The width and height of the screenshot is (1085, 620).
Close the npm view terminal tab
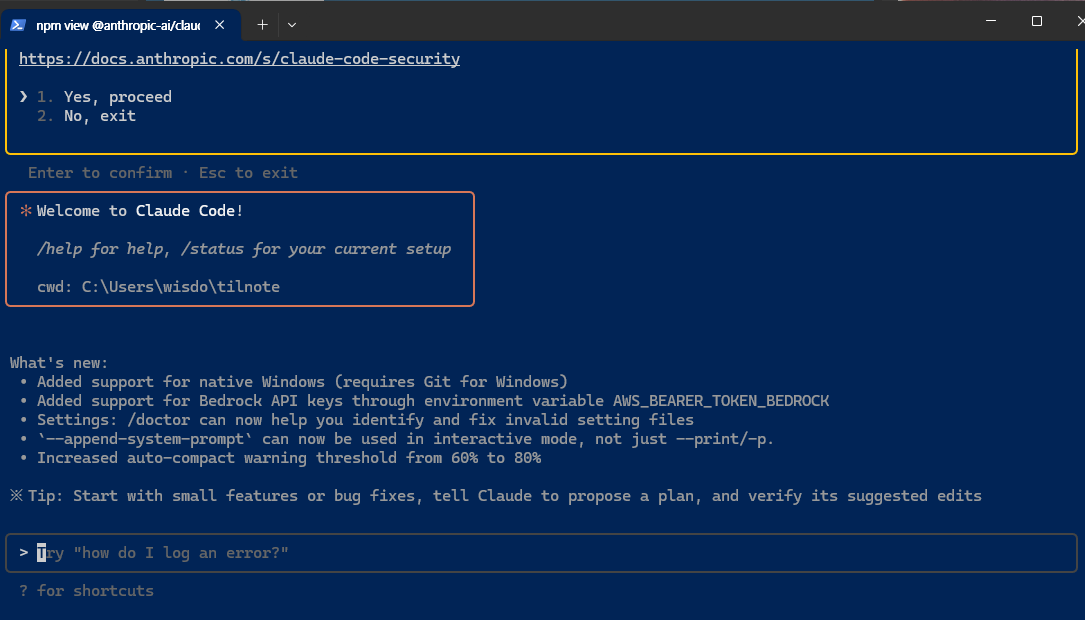220,23
